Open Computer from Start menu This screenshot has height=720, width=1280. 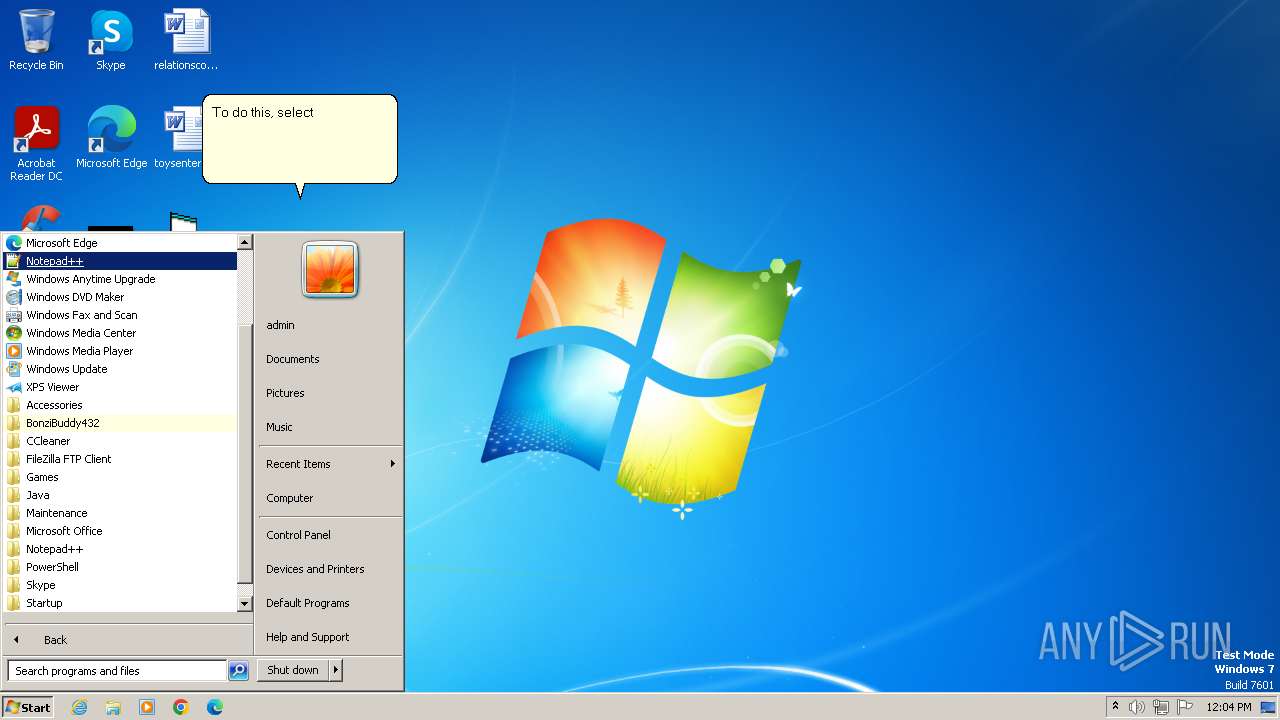click(330, 498)
